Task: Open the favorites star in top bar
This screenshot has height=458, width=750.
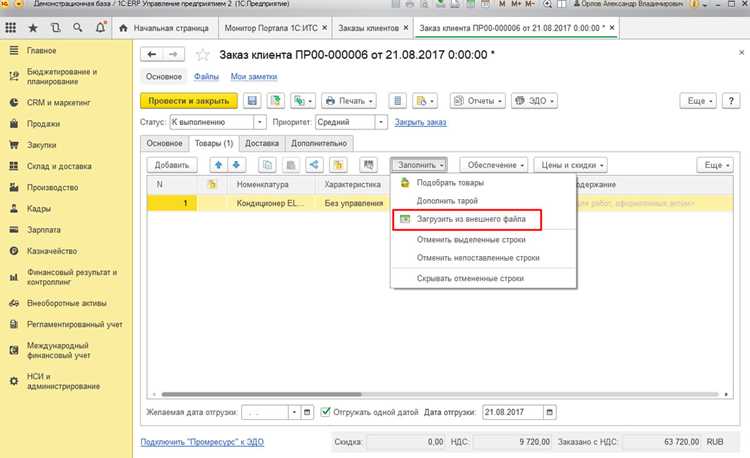Action: coord(33,28)
